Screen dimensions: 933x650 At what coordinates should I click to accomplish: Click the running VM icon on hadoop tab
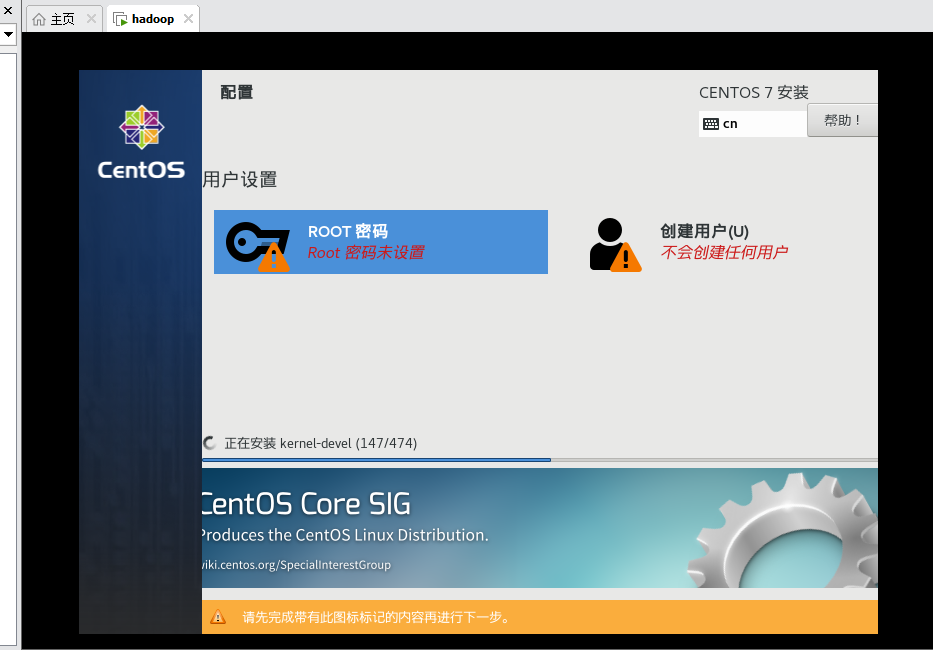coord(120,20)
